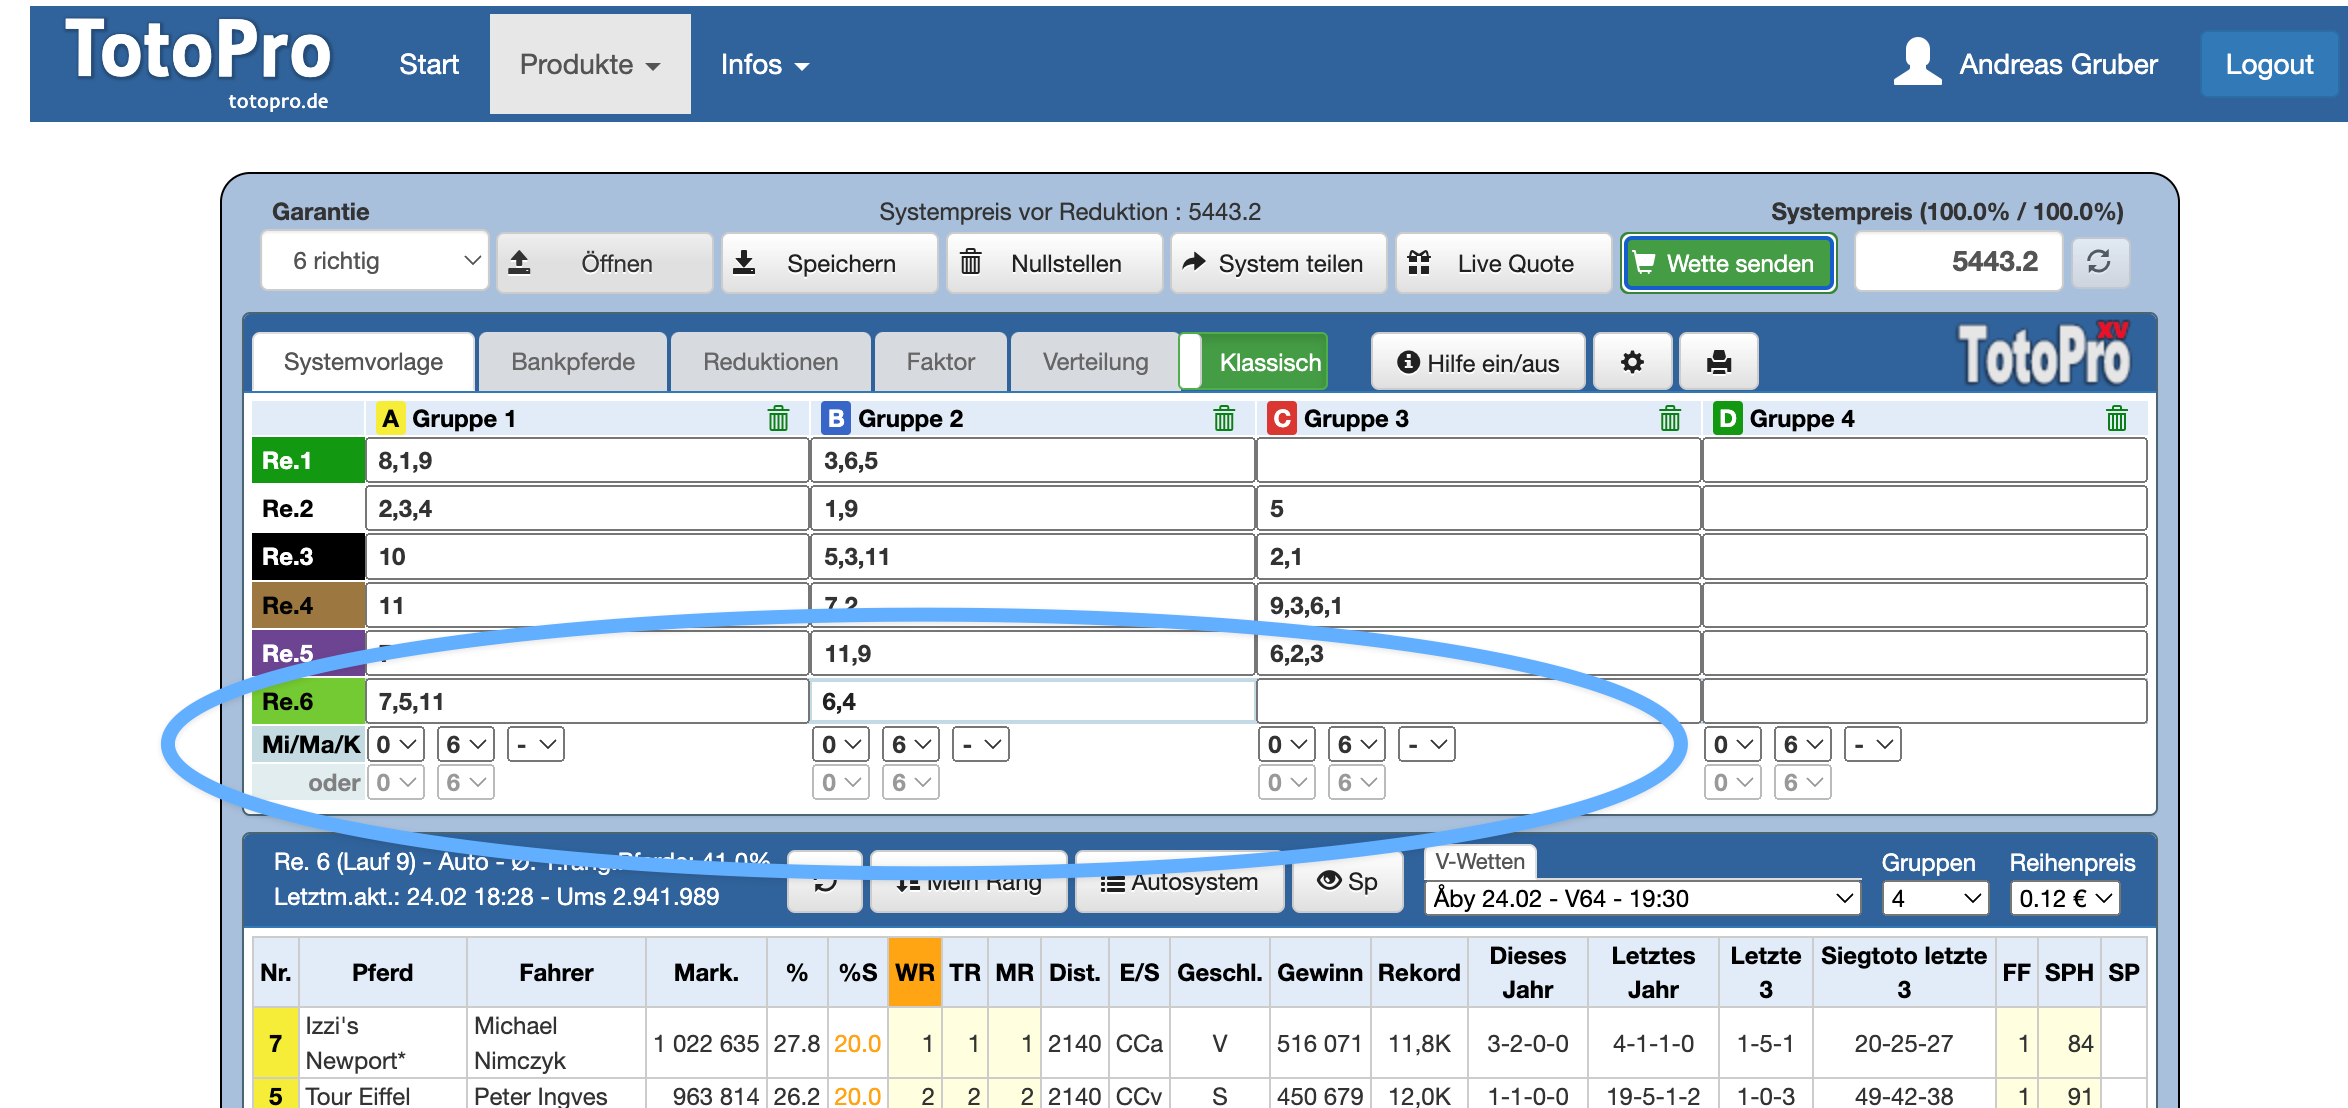Viewport: 2348px width, 1108px height.
Task: Switch to the Verteilung tab
Action: tap(1096, 362)
